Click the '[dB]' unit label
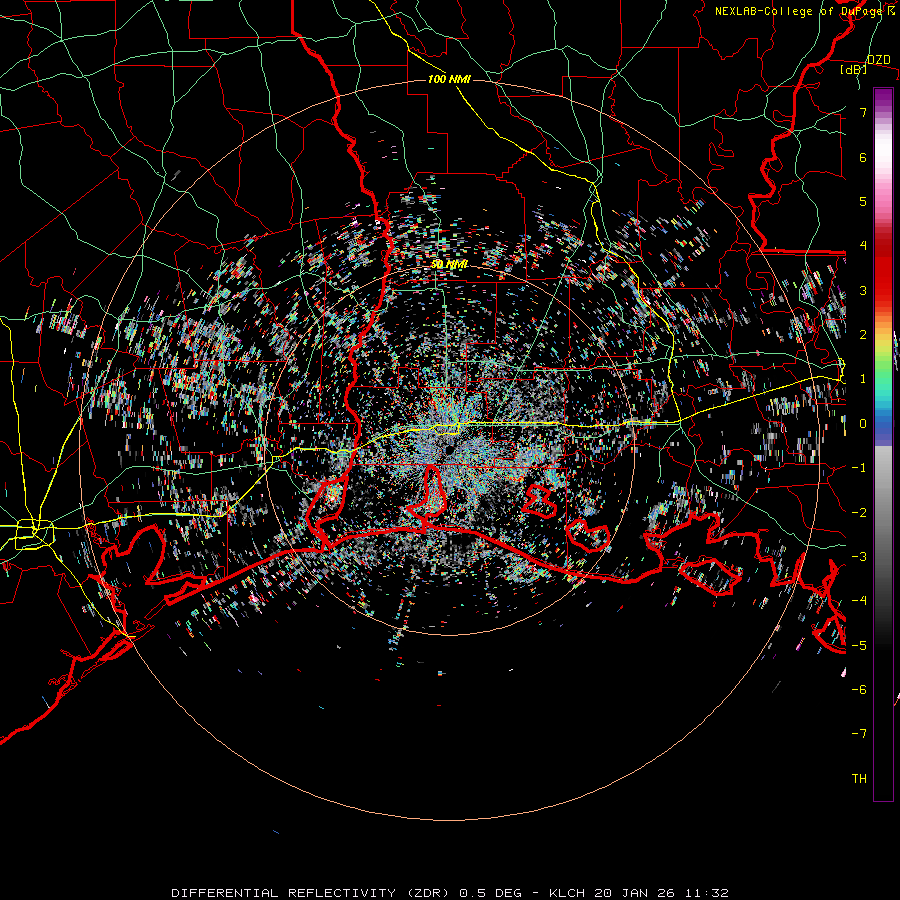This screenshot has height=900, width=900. [854, 70]
